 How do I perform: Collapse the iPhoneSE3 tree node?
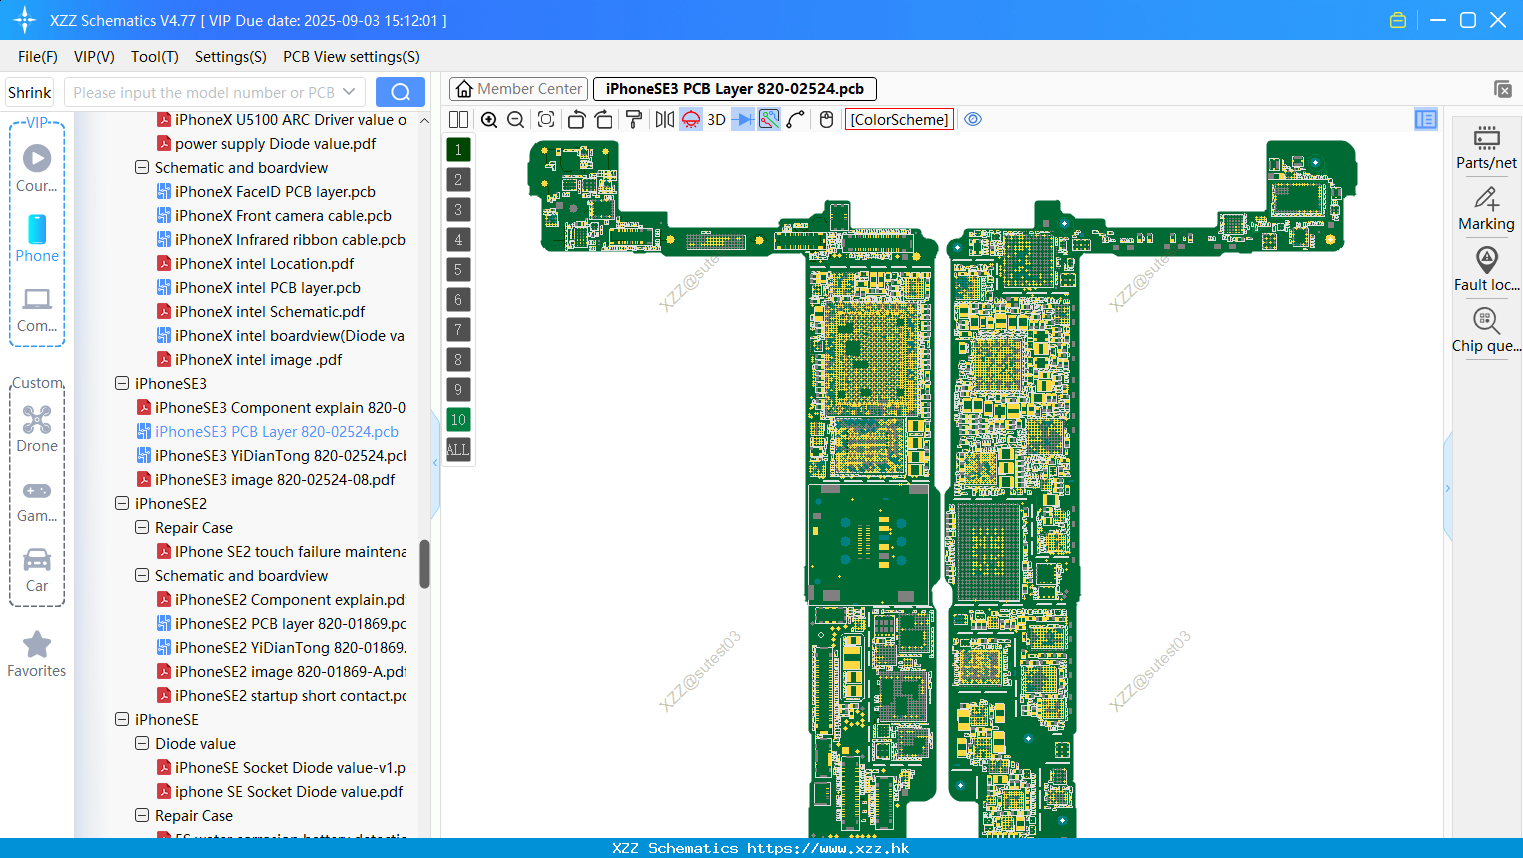[x=122, y=383]
